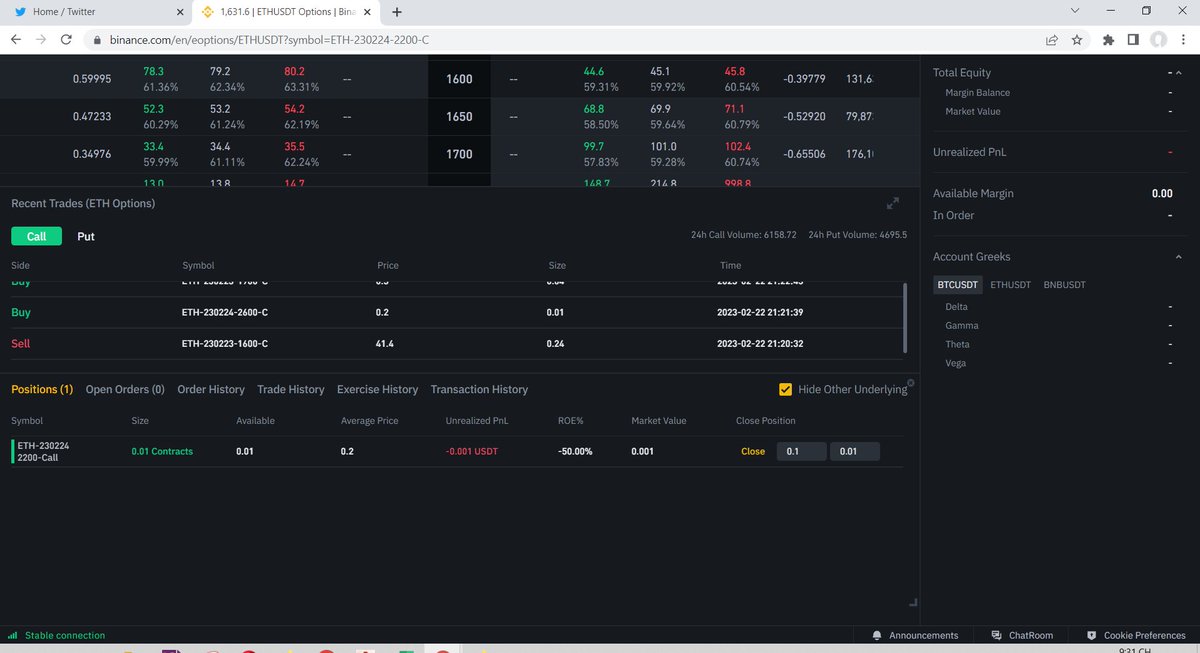
Task: Click the Time column header in Recent Trades
Action: (731, 266)
